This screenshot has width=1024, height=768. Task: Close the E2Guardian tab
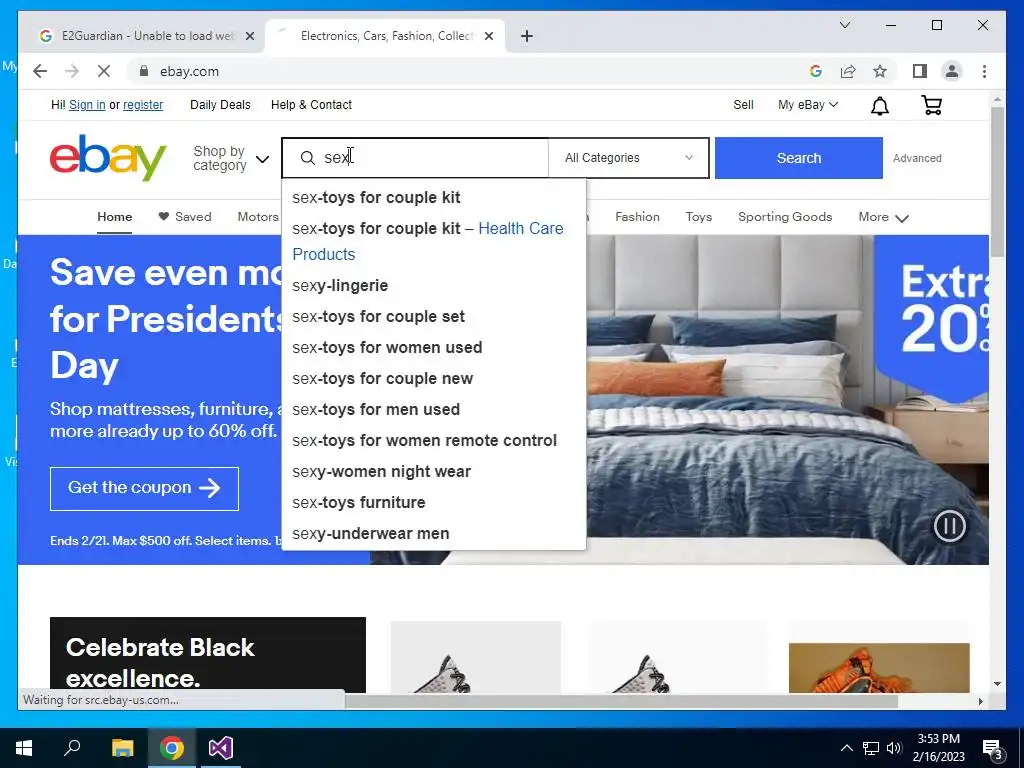click(x=249, y=36)
